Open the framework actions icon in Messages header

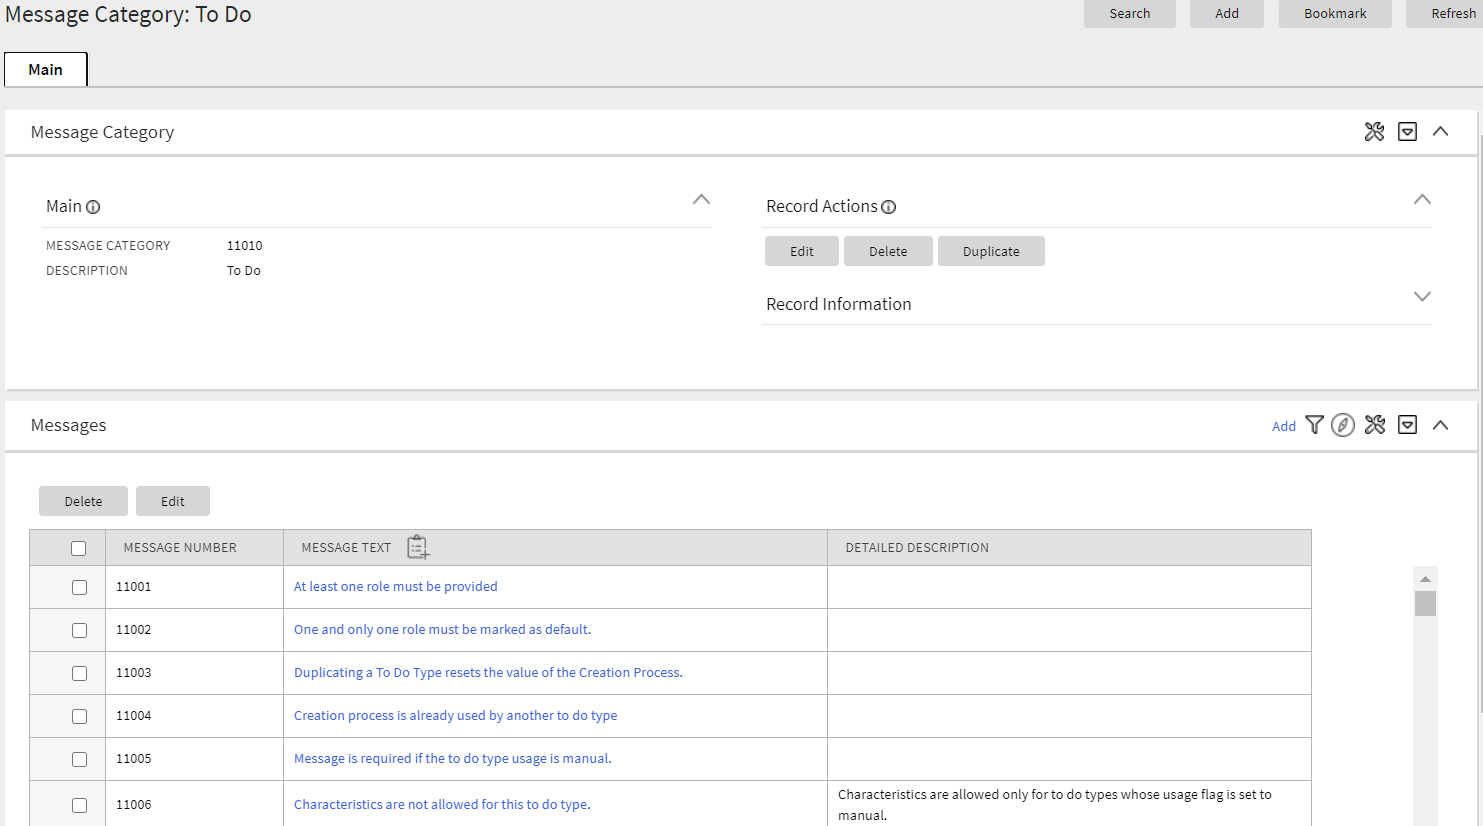(1407, 425)
